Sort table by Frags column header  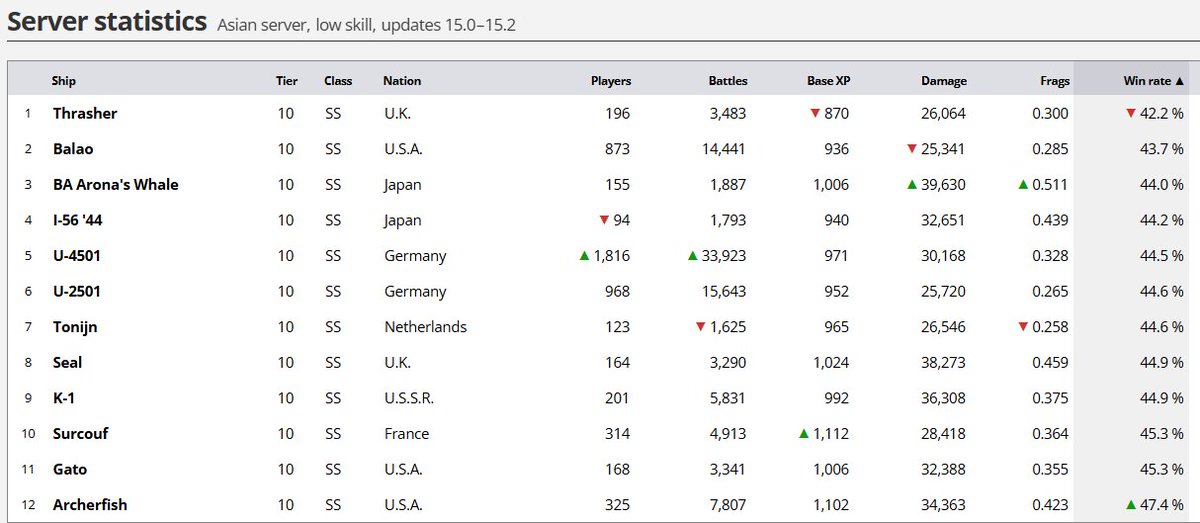click(x=1054, y=81)
